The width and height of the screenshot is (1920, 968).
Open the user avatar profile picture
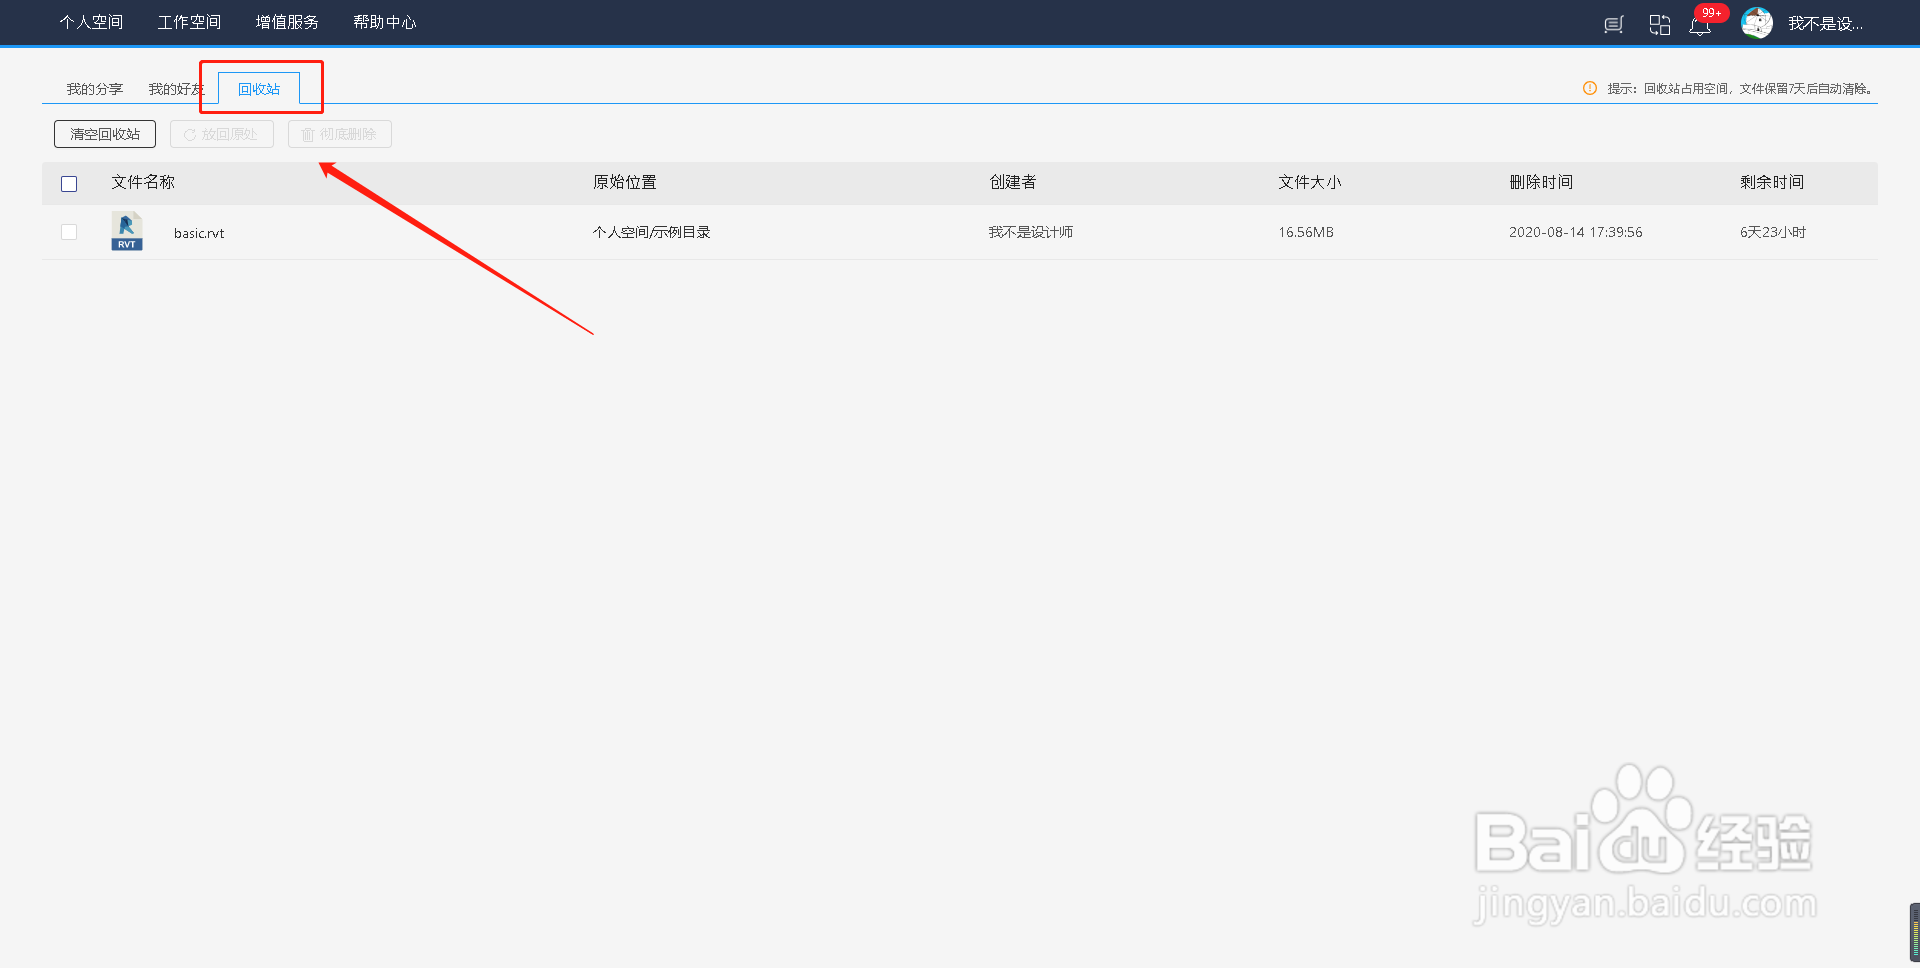click(1757, 23)
